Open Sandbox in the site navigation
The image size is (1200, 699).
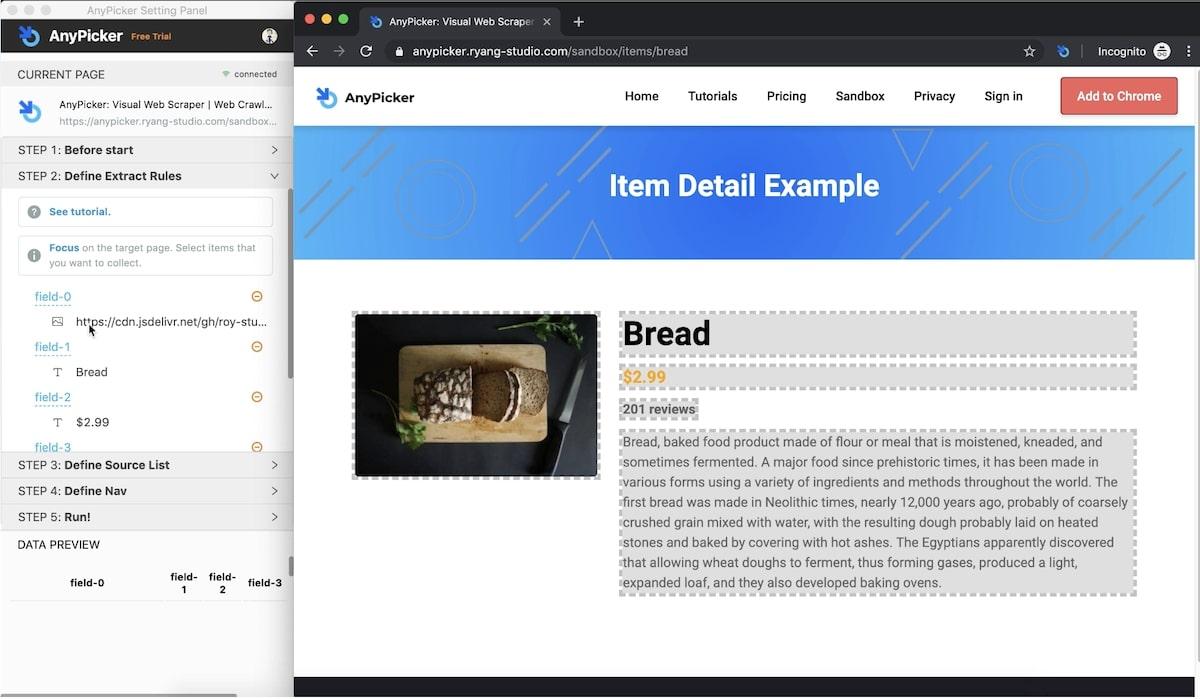860,96
